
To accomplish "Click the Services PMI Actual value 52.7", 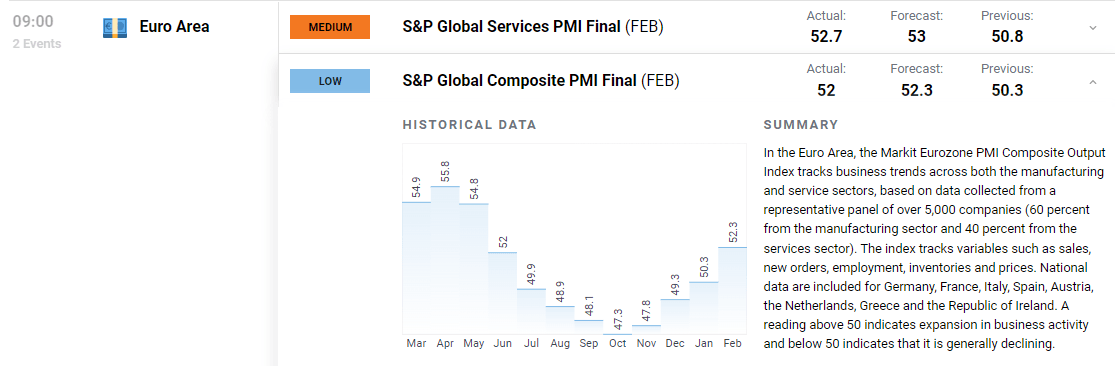I will [x=826, y=36].
